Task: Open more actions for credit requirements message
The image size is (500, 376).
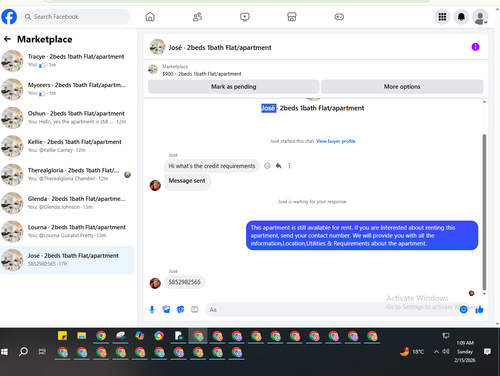Action: (x=289, y=166)
